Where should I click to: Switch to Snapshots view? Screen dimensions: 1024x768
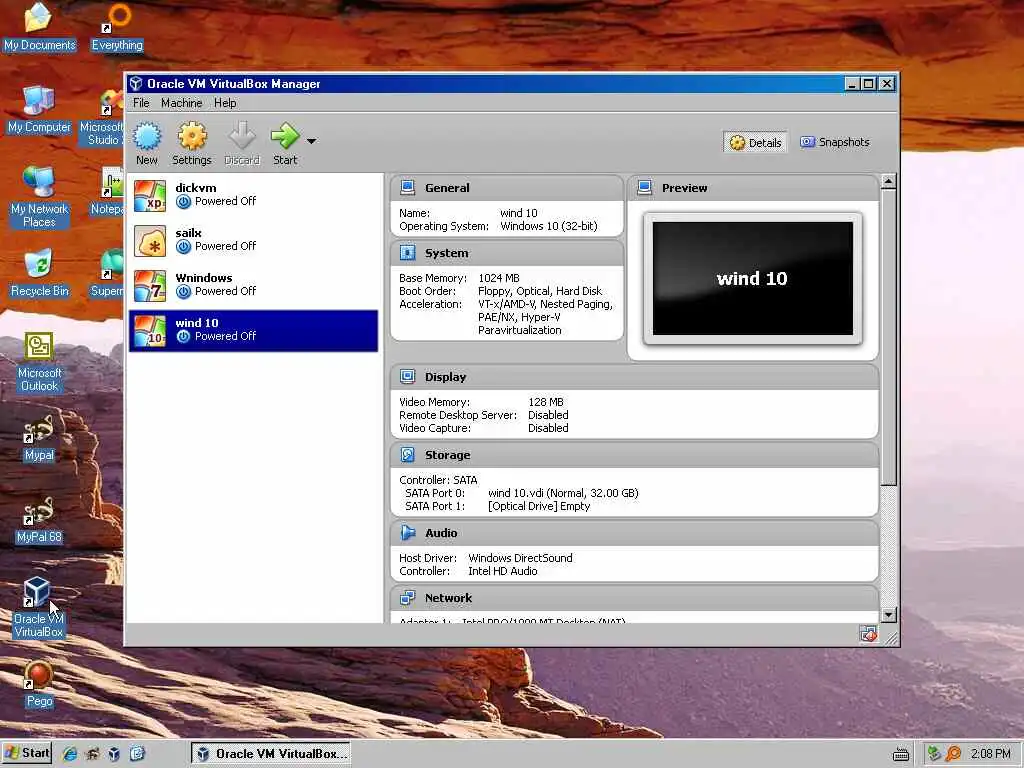click(835, 142)
